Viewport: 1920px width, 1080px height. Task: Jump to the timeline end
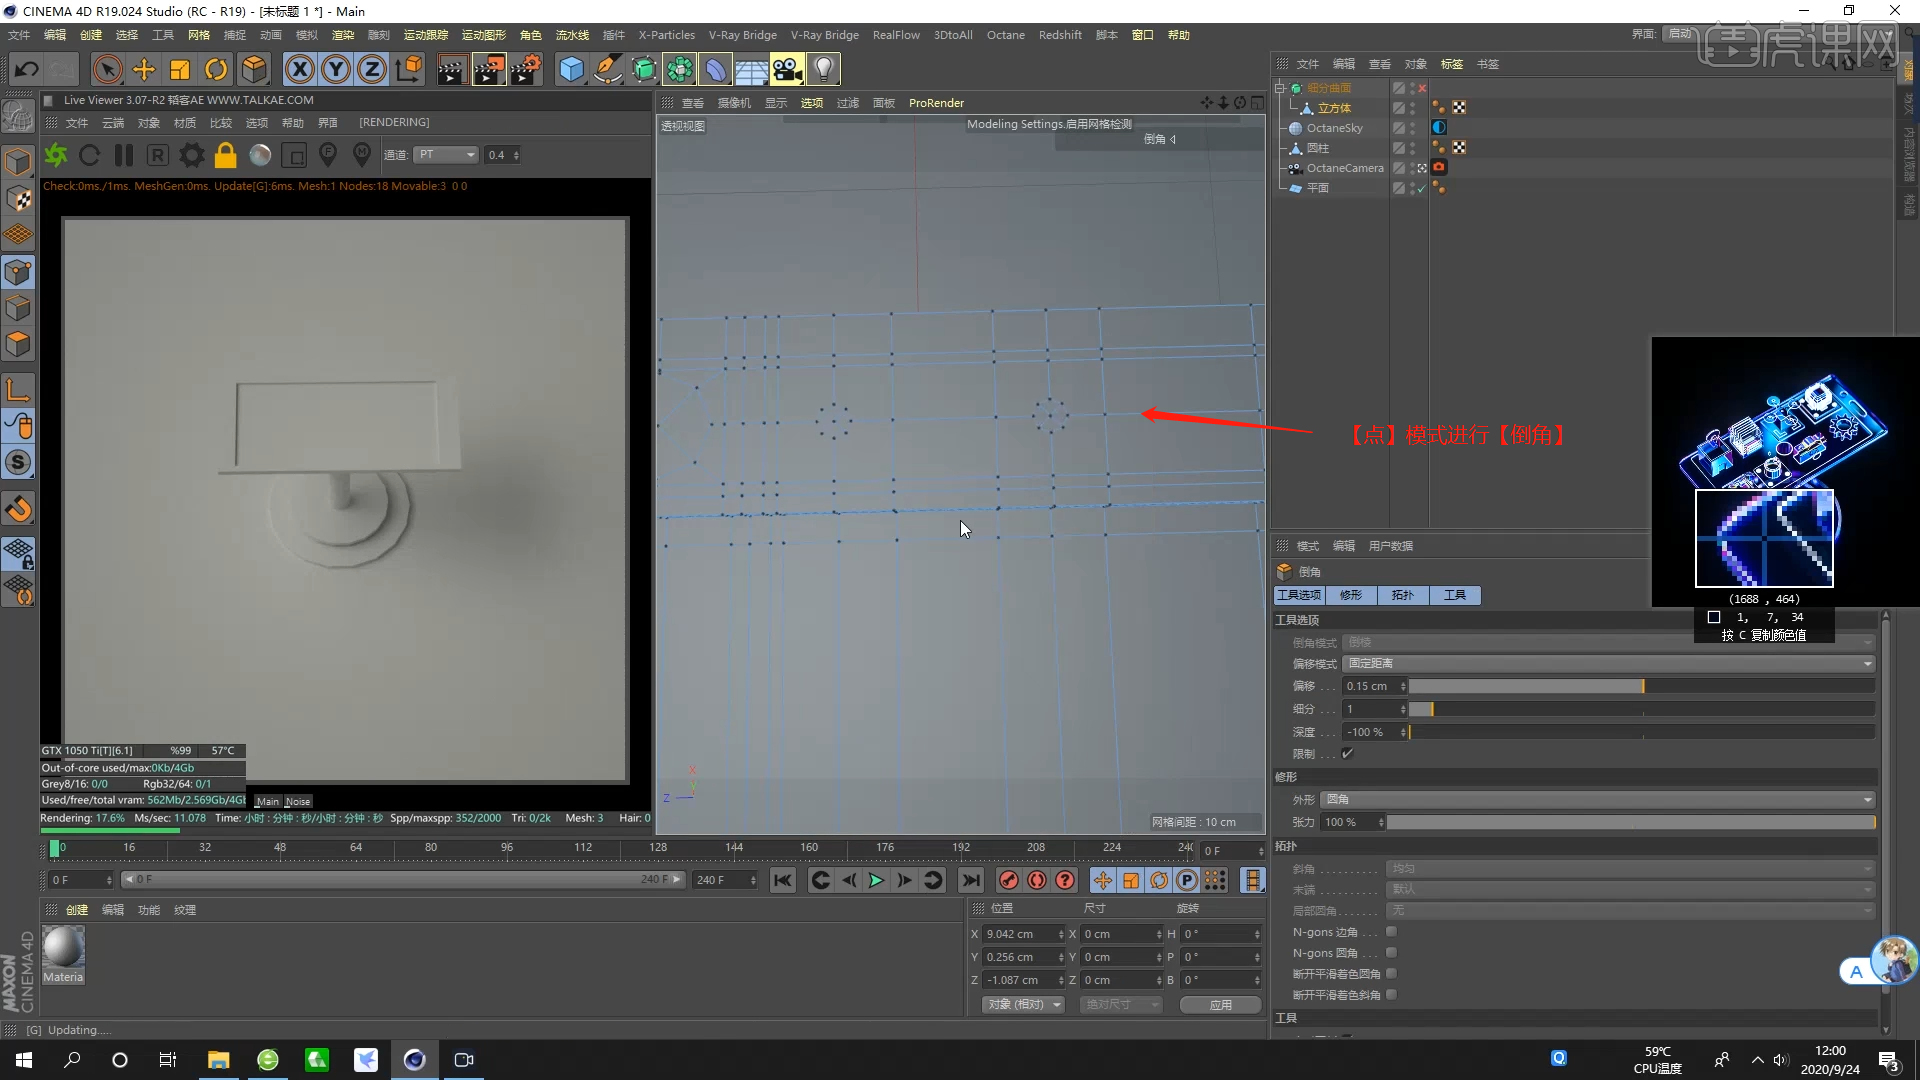click(970, 880)
